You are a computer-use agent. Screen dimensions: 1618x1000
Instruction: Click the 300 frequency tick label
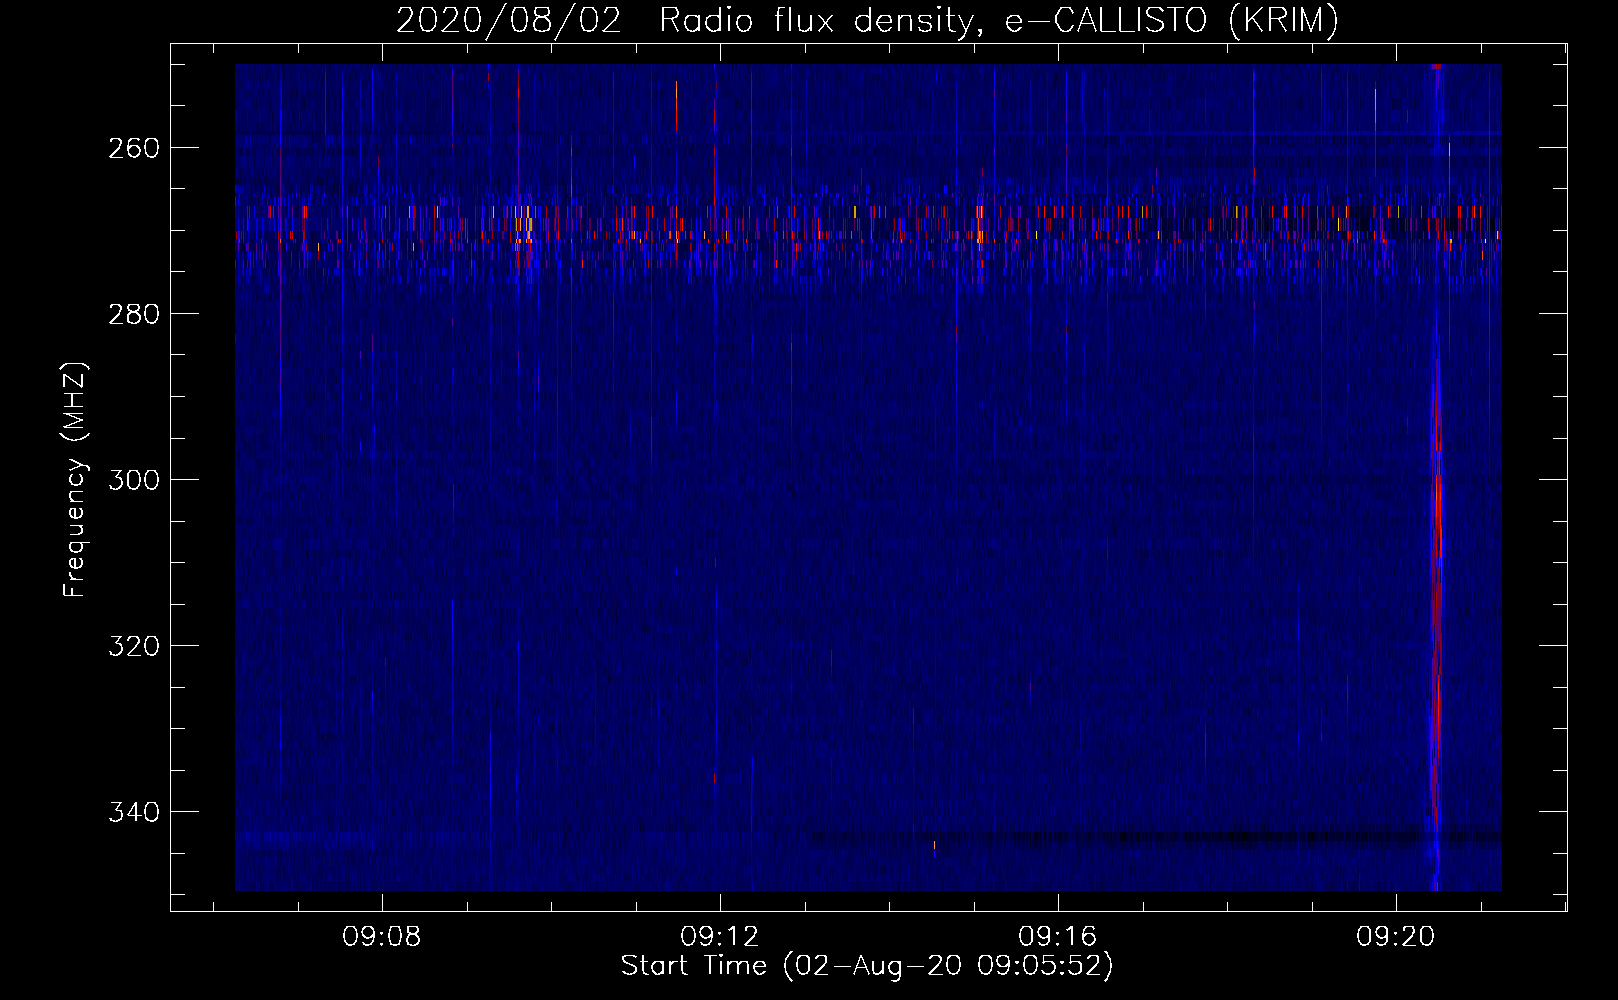click(132, 480)
